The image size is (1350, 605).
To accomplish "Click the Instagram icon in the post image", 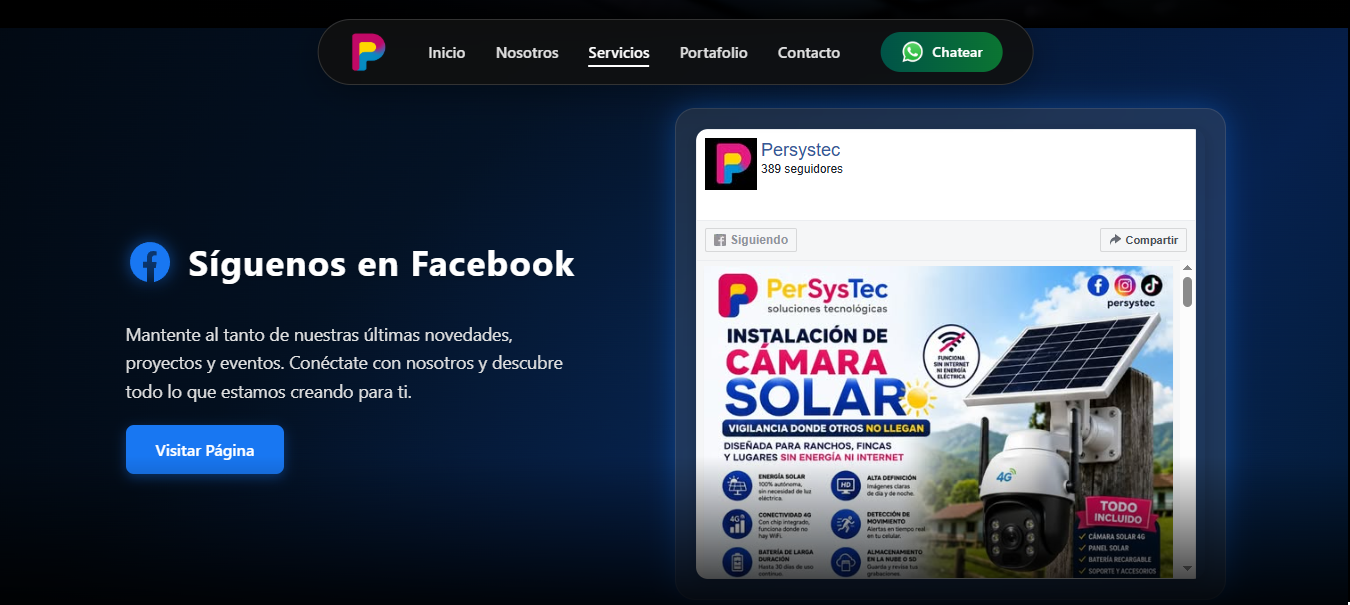I will (1125, 285).
